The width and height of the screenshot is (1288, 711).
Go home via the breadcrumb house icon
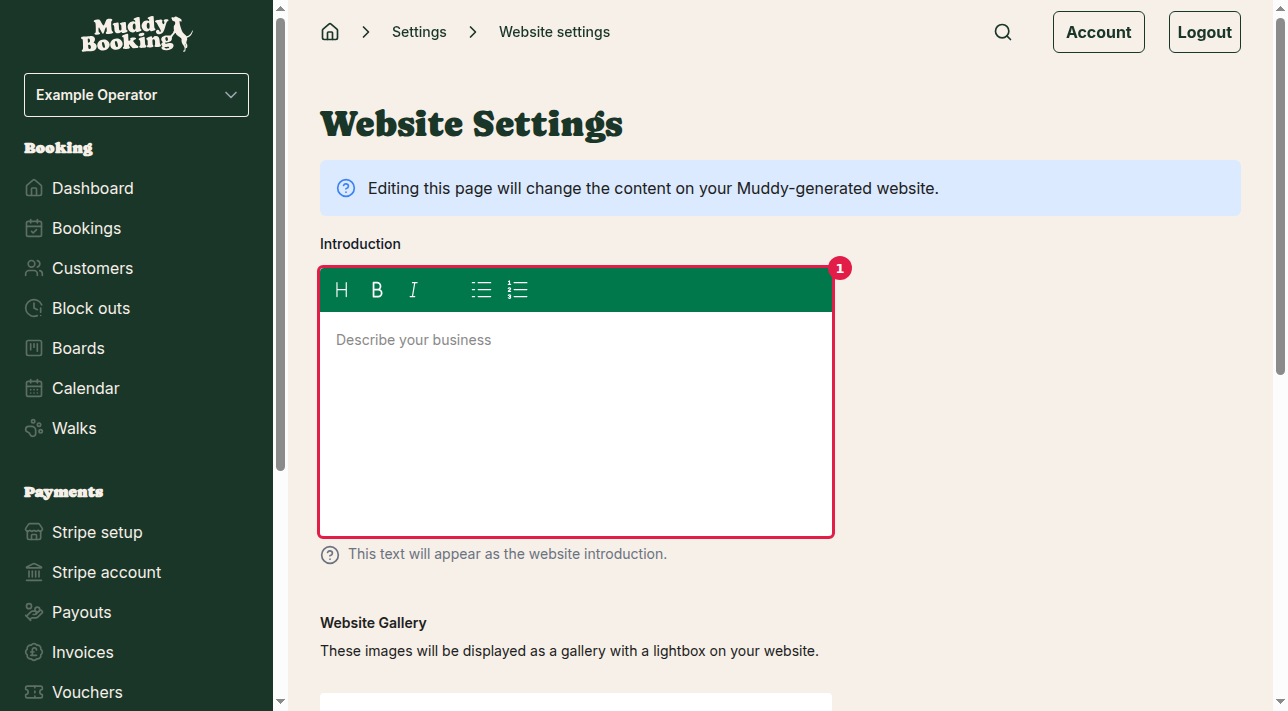tap(330, 31)
